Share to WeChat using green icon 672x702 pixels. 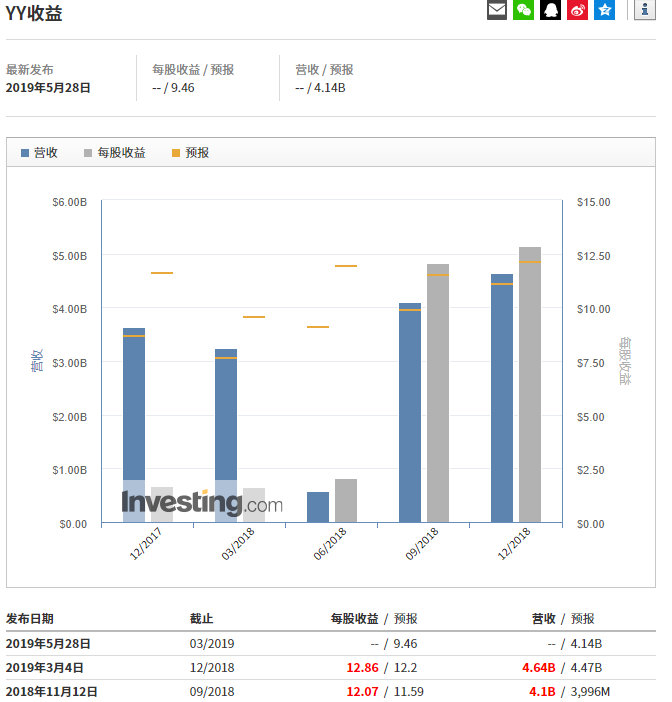tap(524, 10)
